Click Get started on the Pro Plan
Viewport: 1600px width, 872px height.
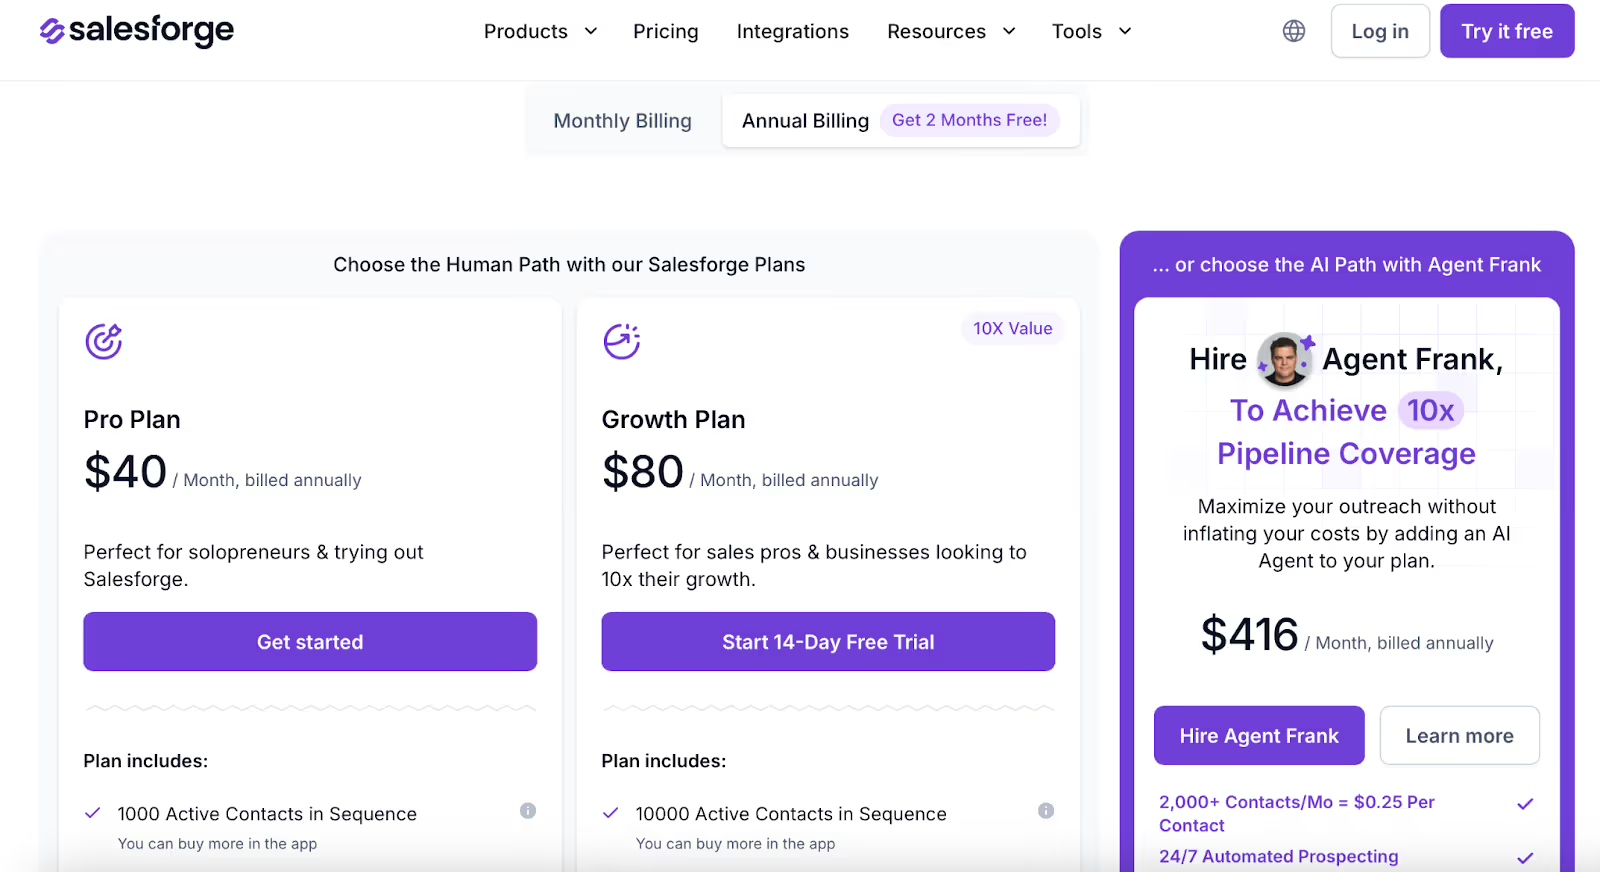coord(310,641)
